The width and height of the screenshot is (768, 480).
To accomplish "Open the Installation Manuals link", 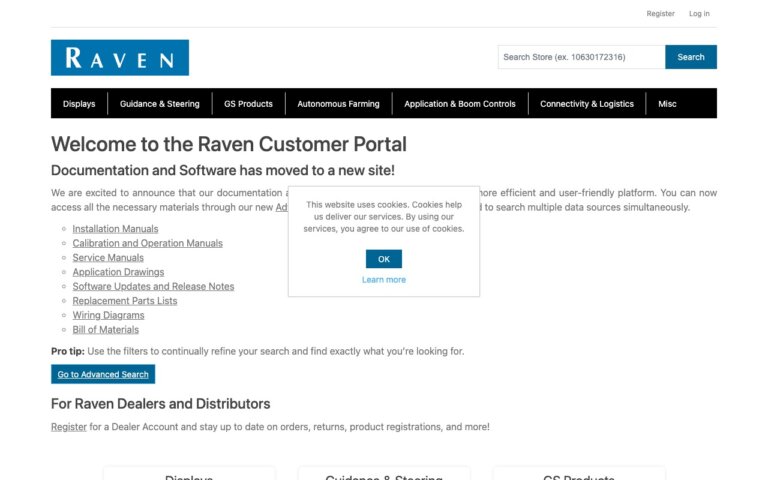I will [115, 229].
